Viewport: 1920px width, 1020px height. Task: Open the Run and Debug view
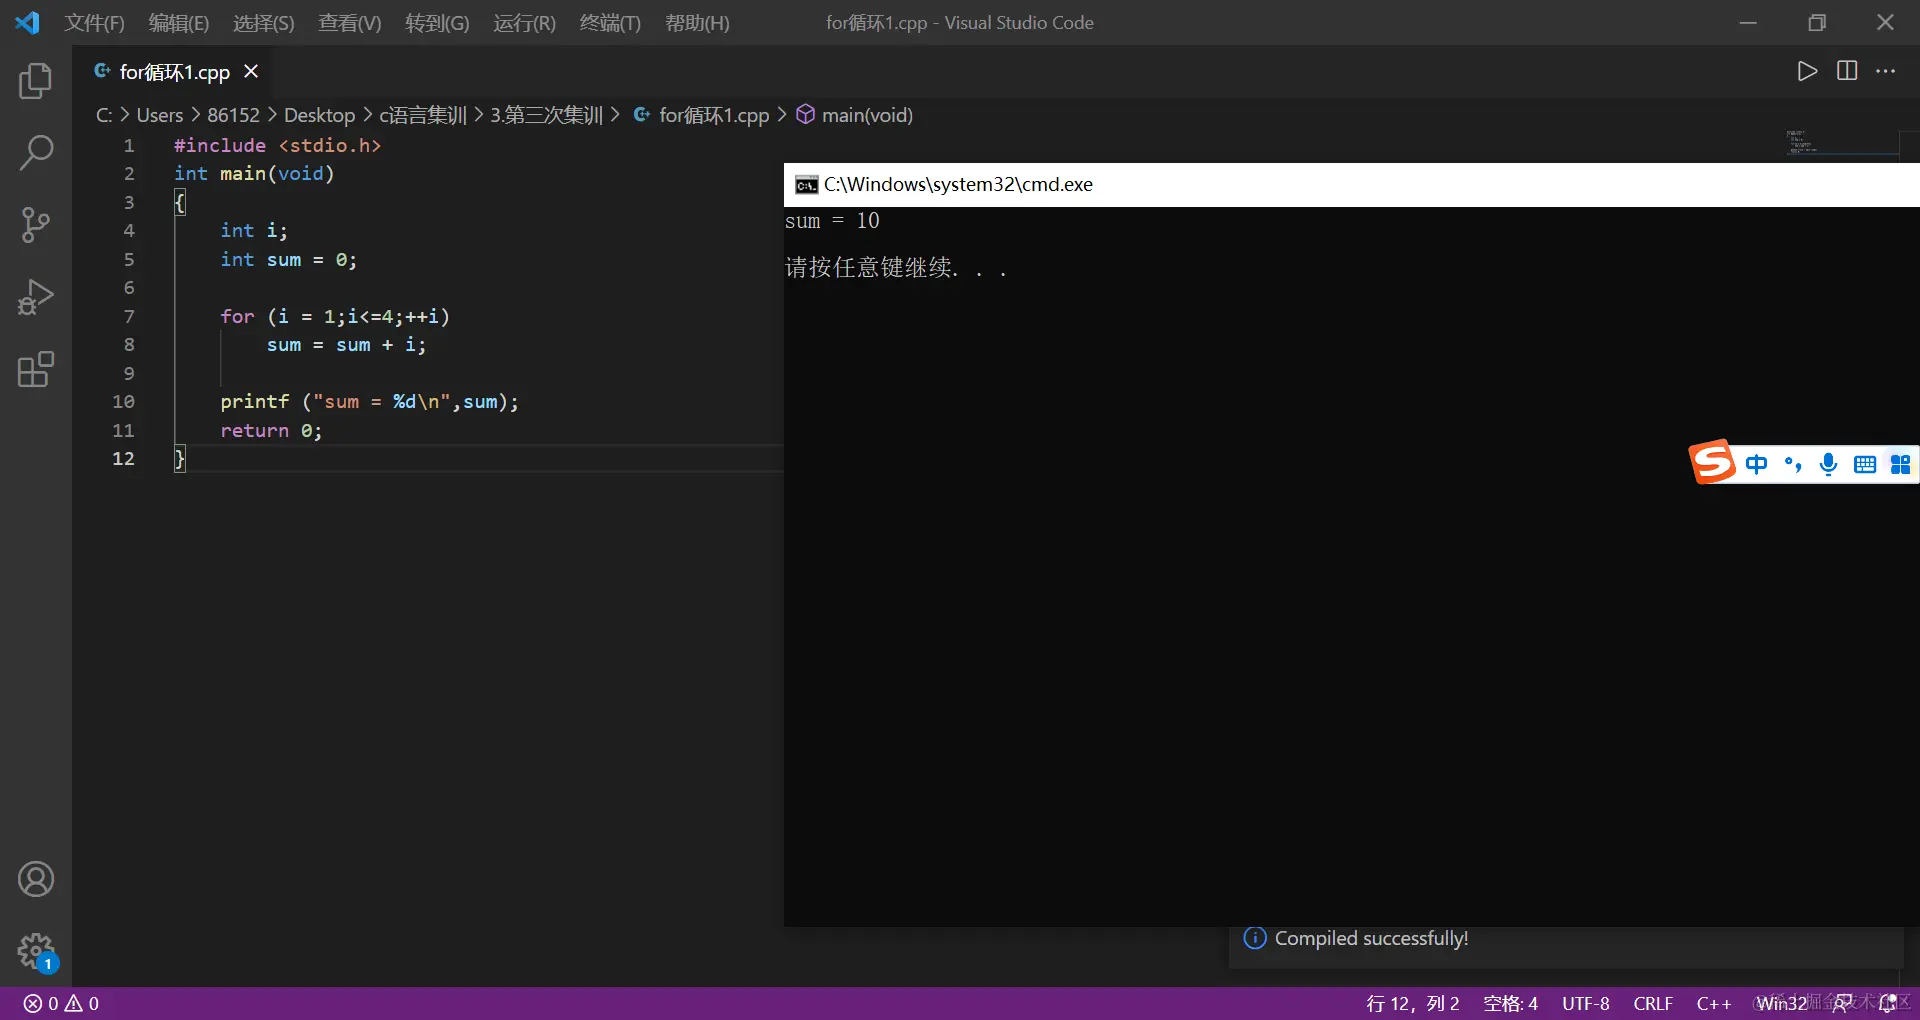(x=36, y=297)
